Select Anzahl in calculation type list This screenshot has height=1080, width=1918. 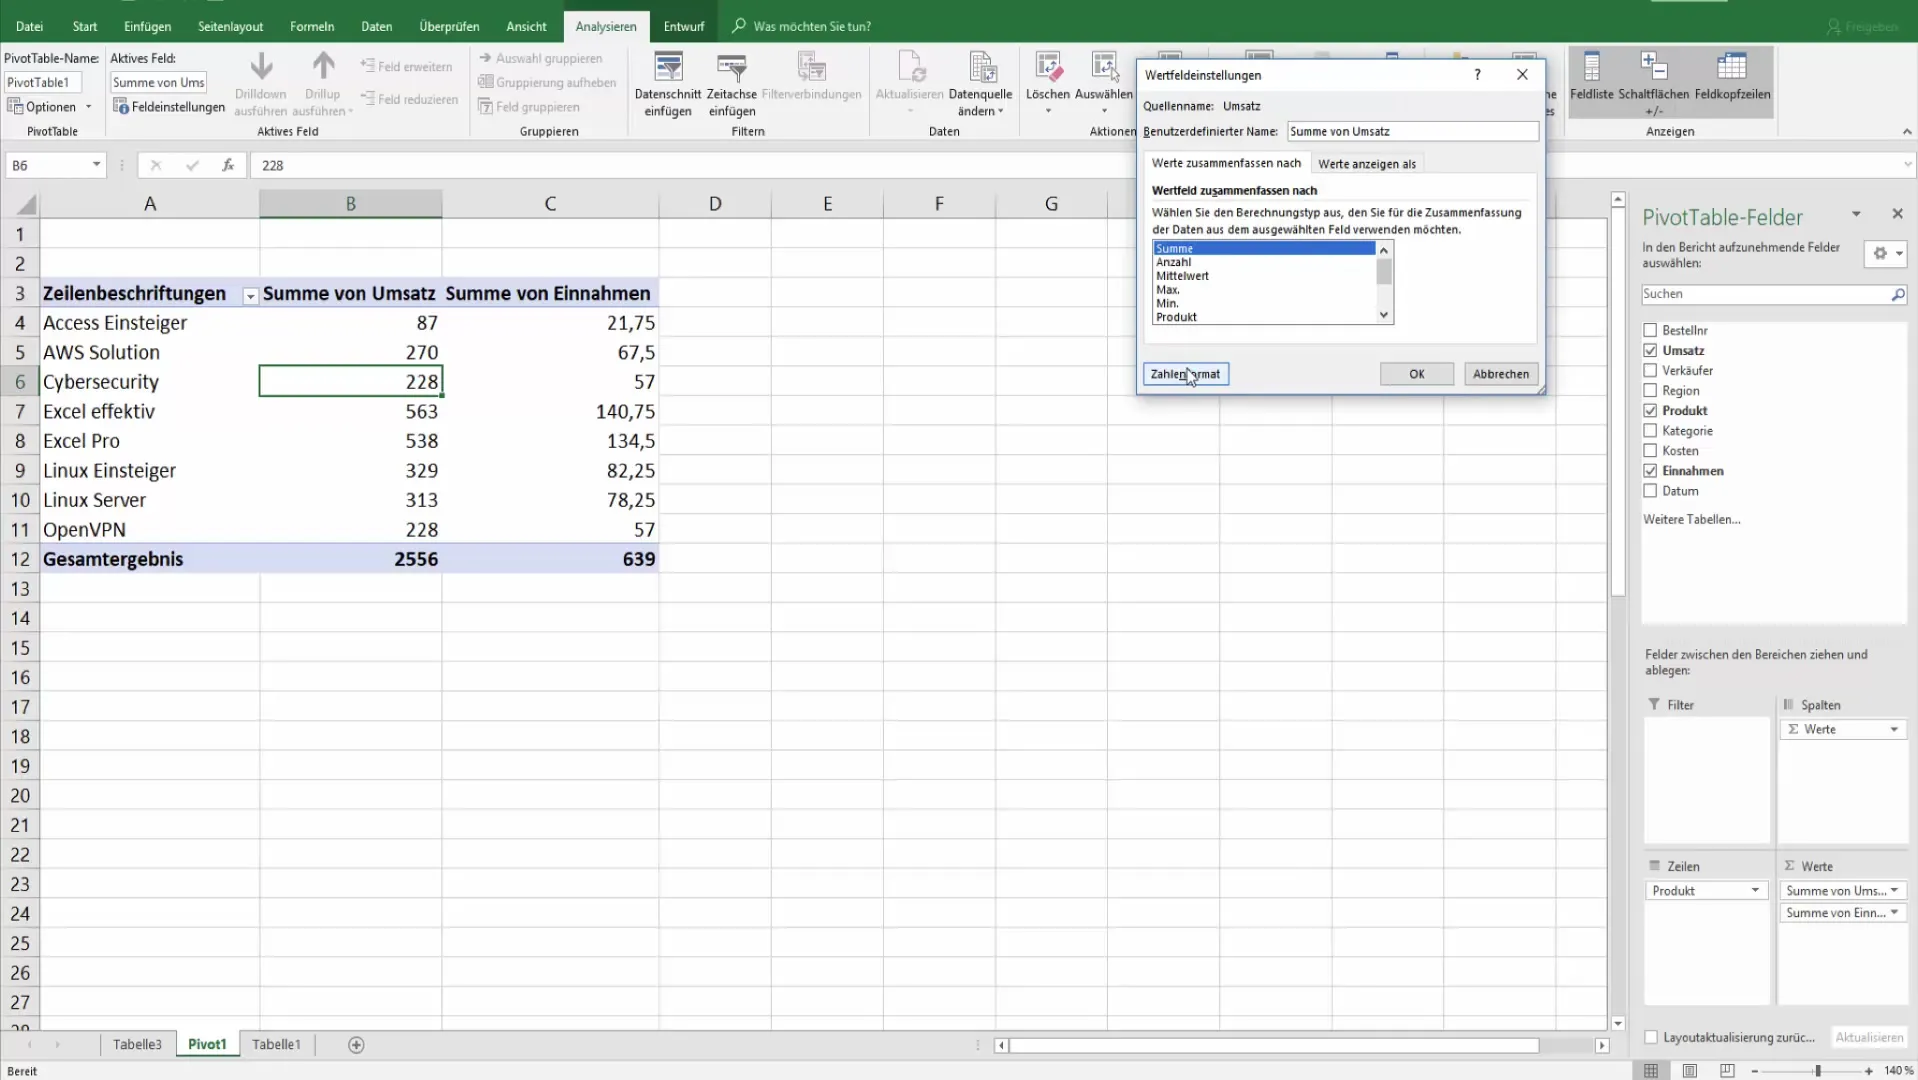tap(1264, 262)
